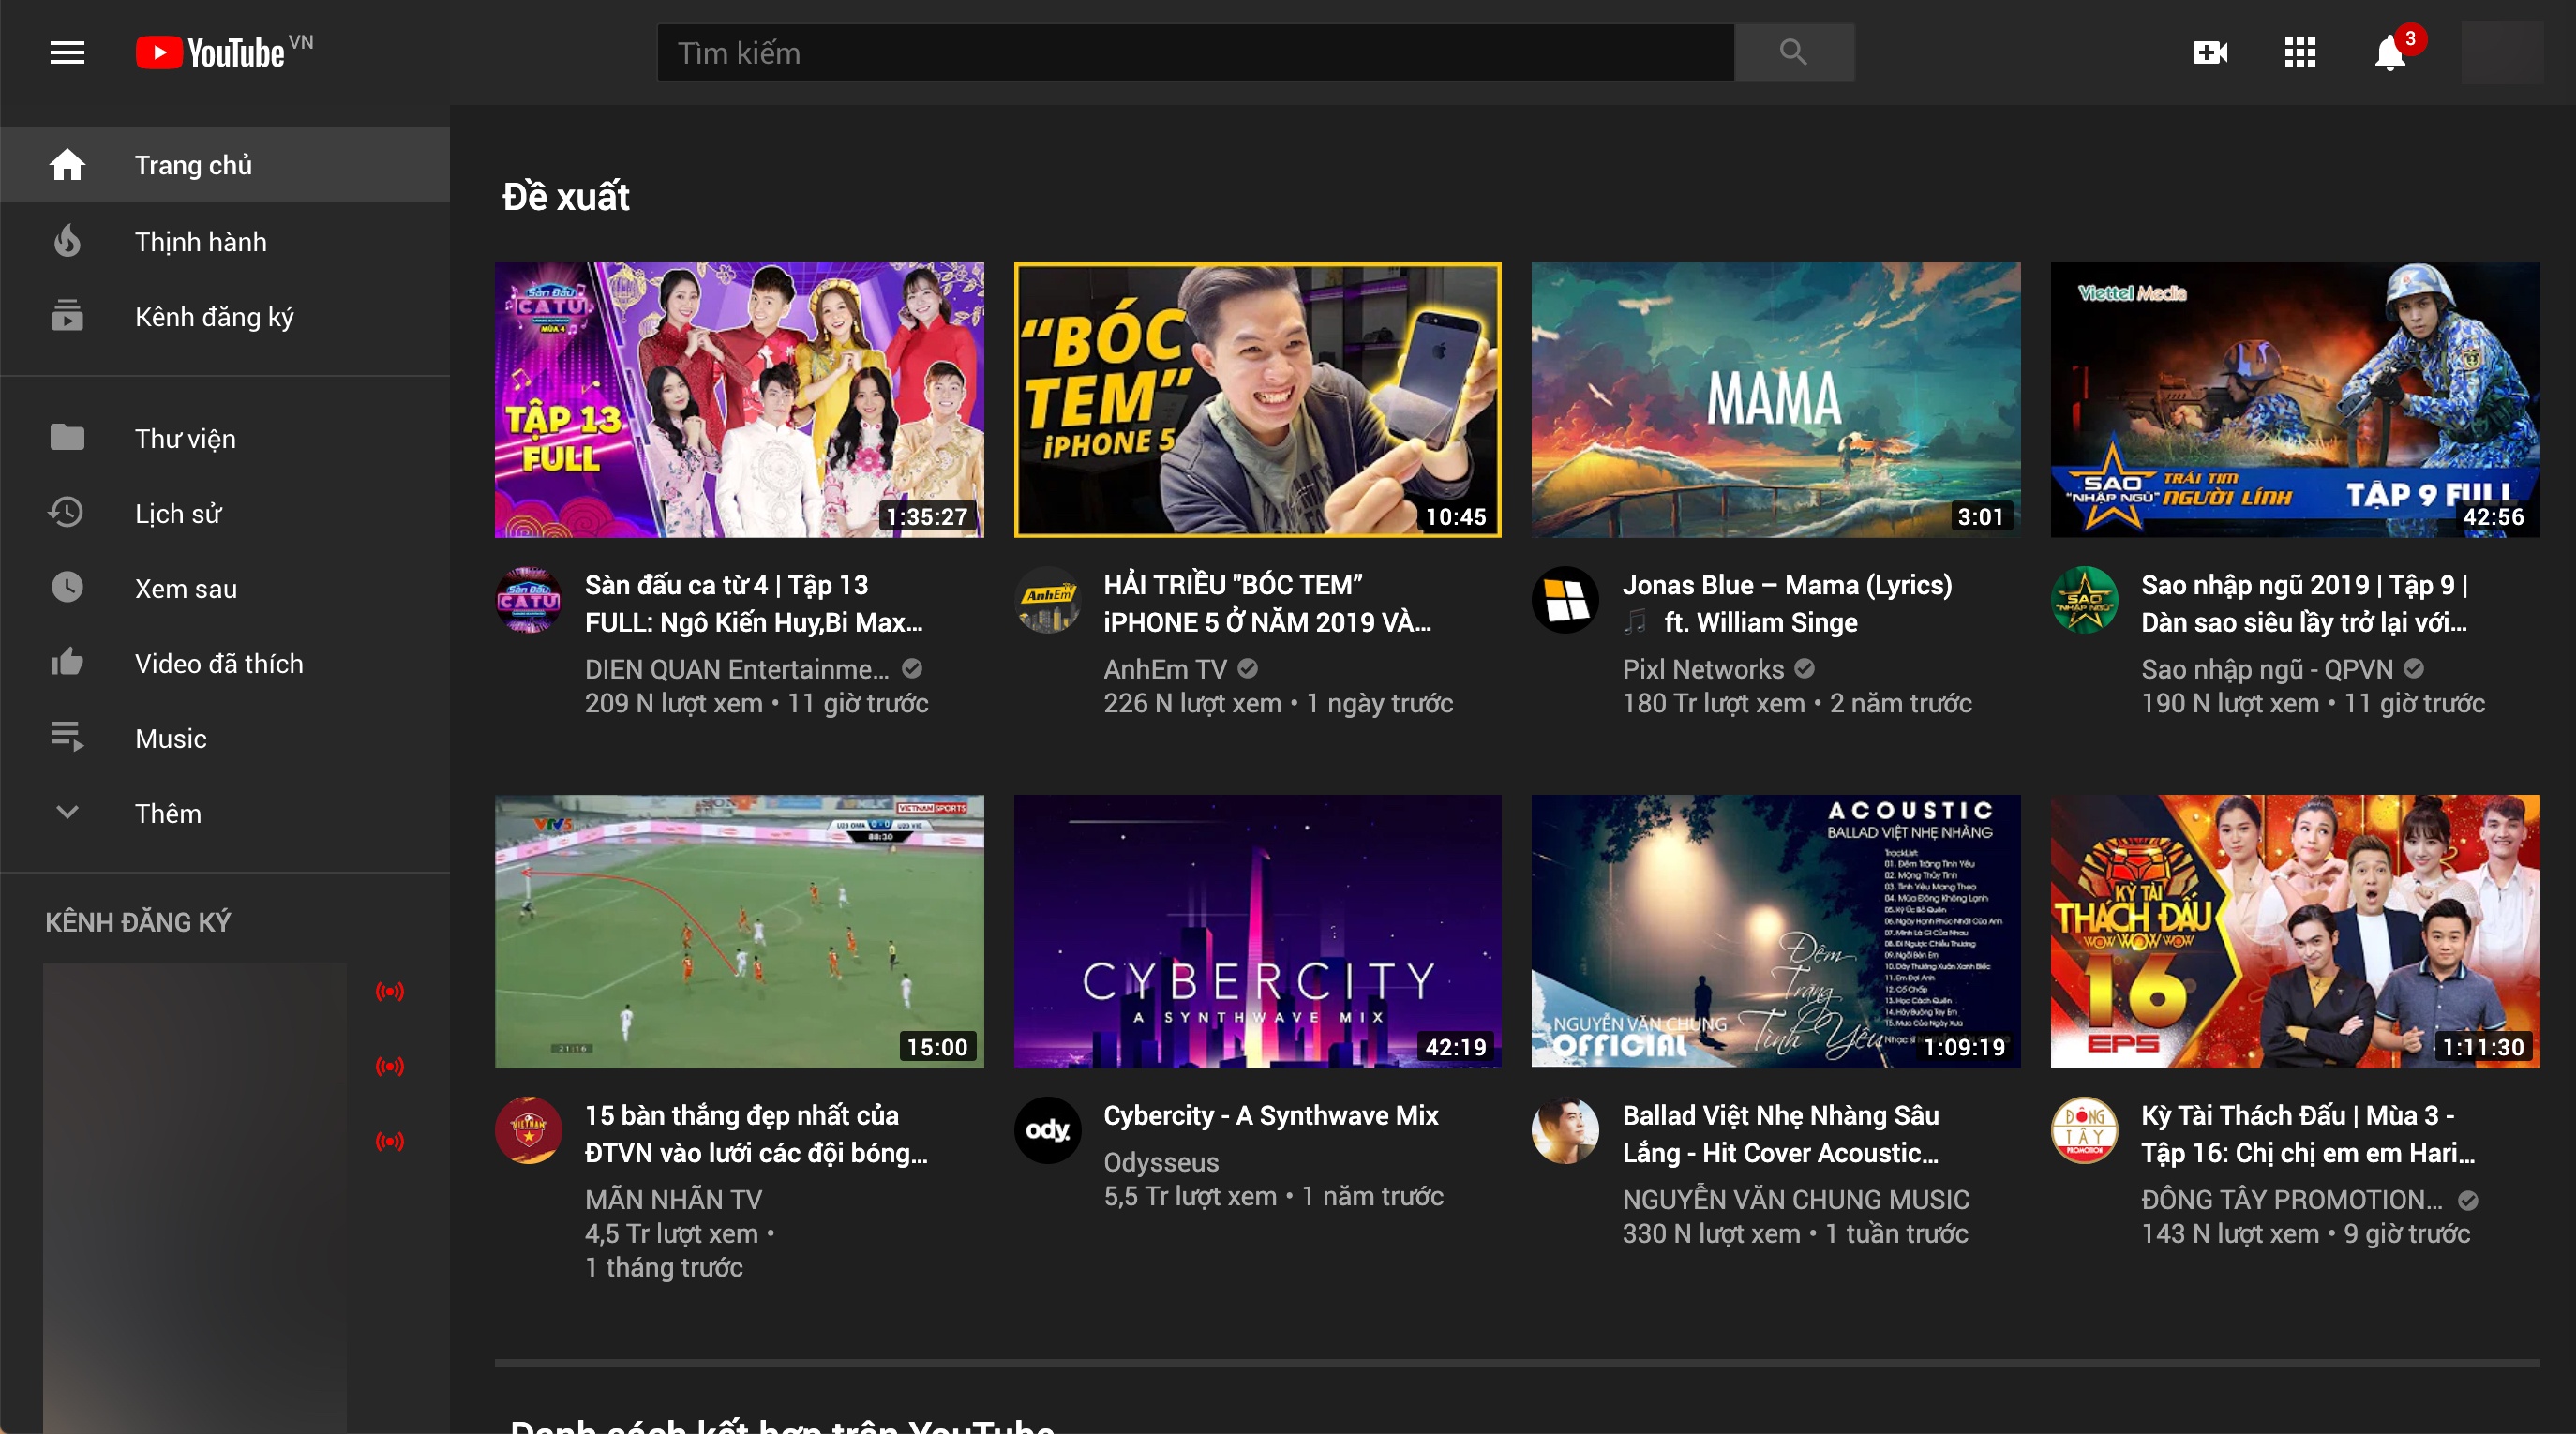2576x1434 pixels.
Task: Open Jonas Blue – Mama video title
Action: pos(1786,585)
